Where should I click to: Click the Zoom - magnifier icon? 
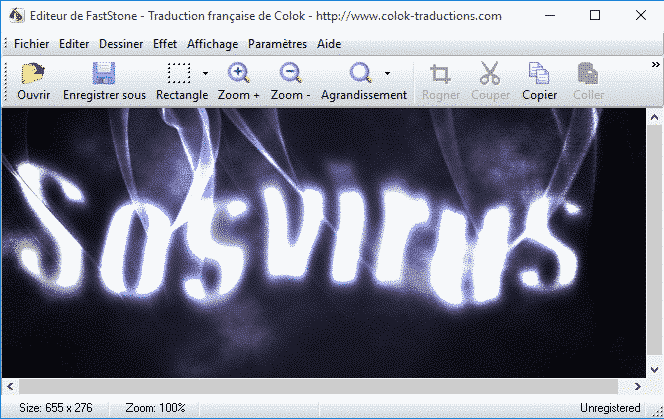coord(290,74)
